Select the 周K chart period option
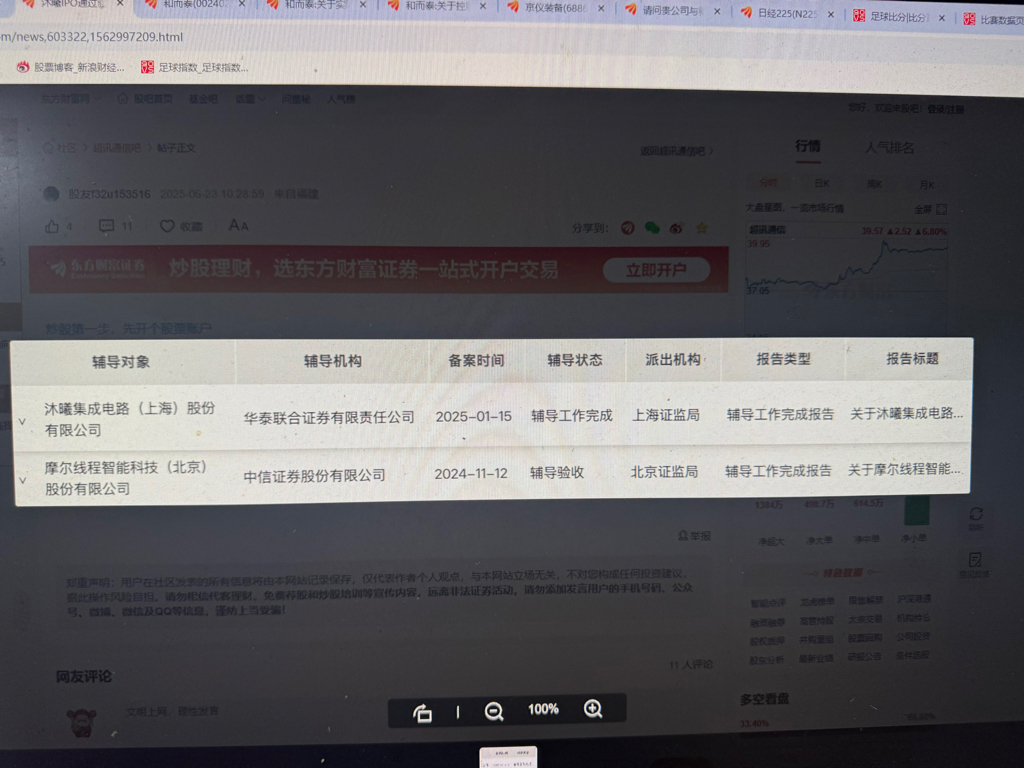 874,184
